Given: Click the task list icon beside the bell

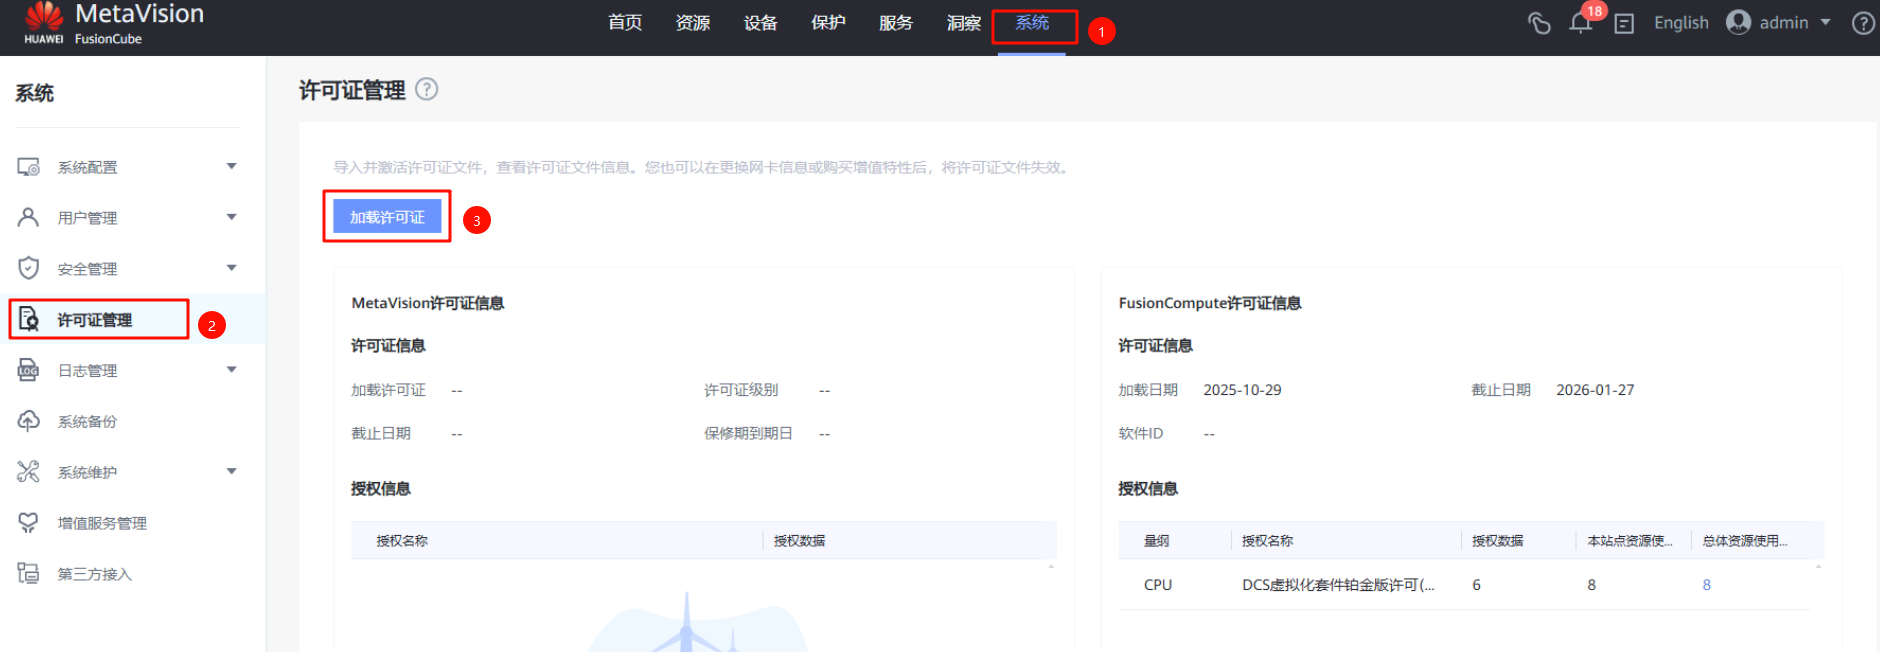Looking at the screenshot, I should [1624, 23].
